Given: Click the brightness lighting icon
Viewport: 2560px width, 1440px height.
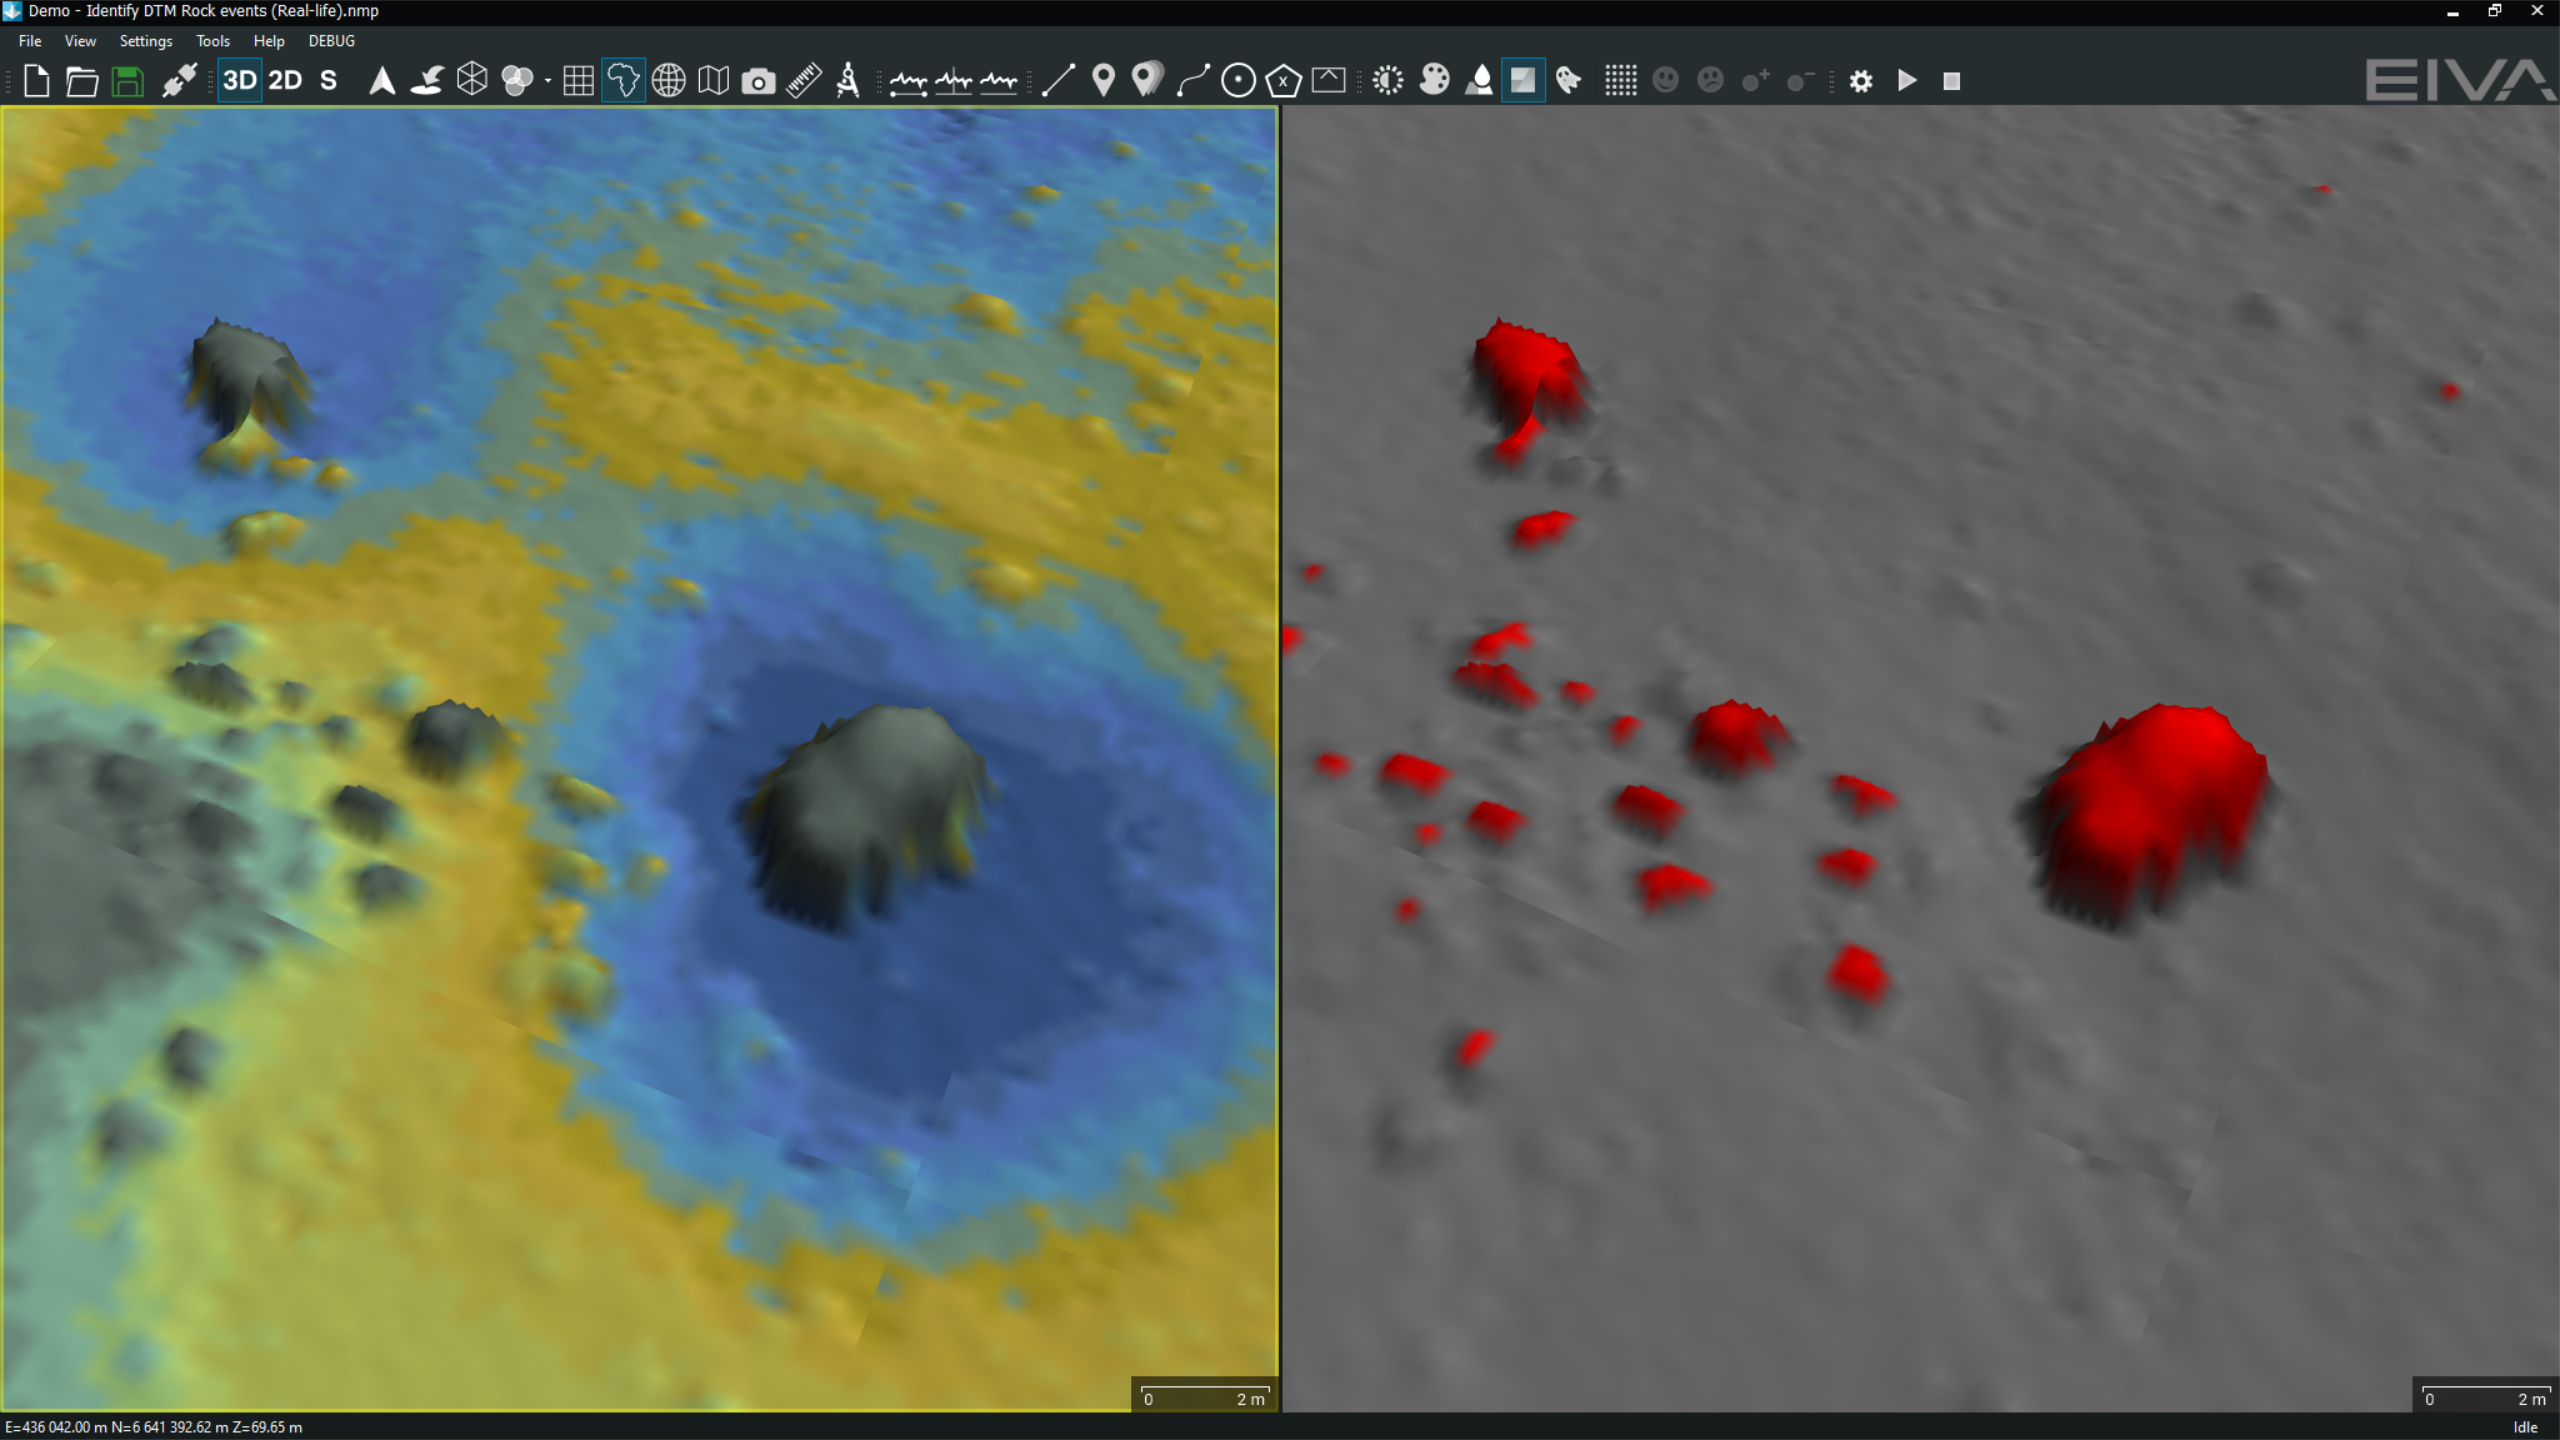Looking at the screenshot, I should [x=1388, y=81].
